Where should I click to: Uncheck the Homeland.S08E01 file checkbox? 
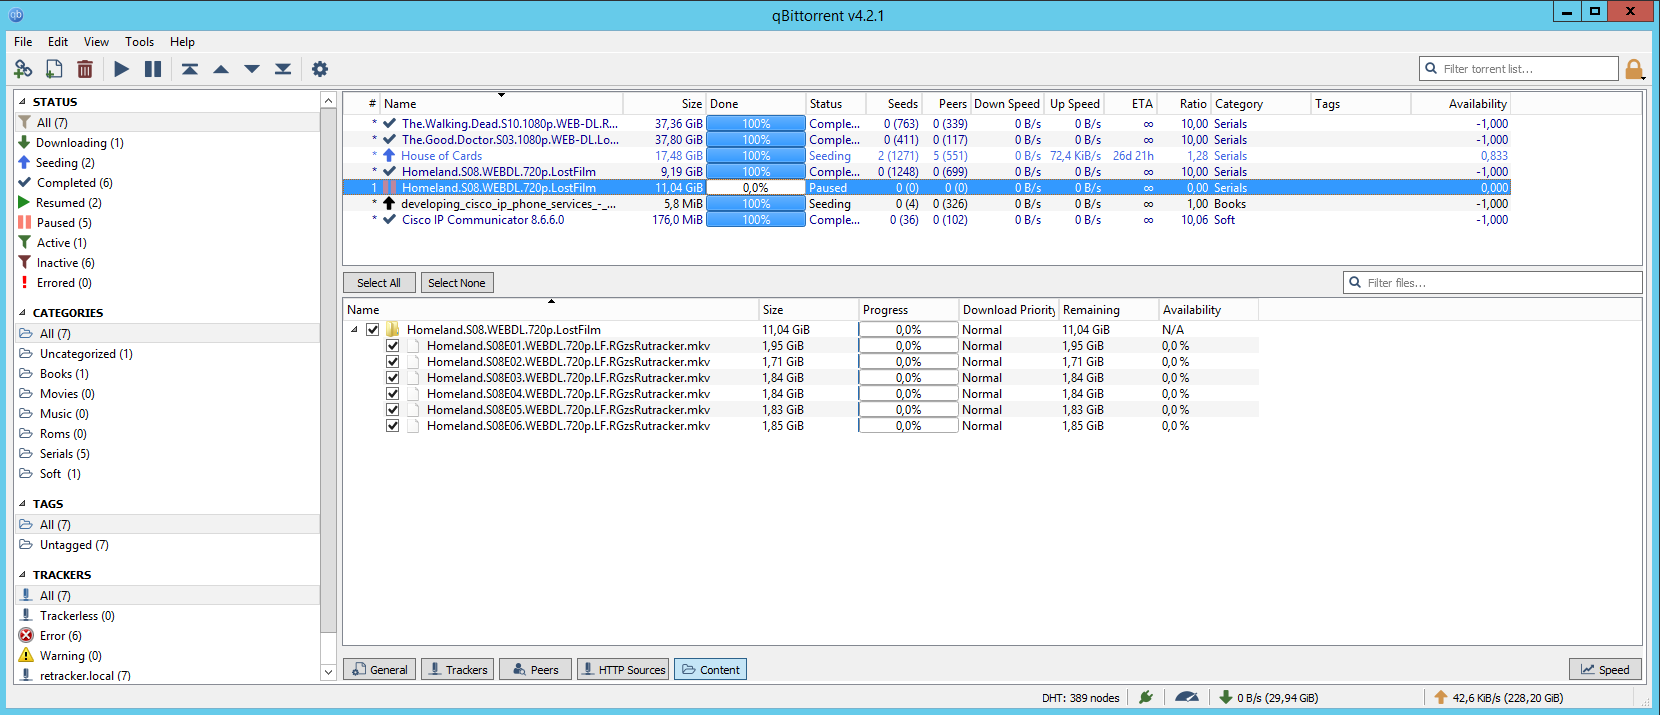(x=393, y=346)
